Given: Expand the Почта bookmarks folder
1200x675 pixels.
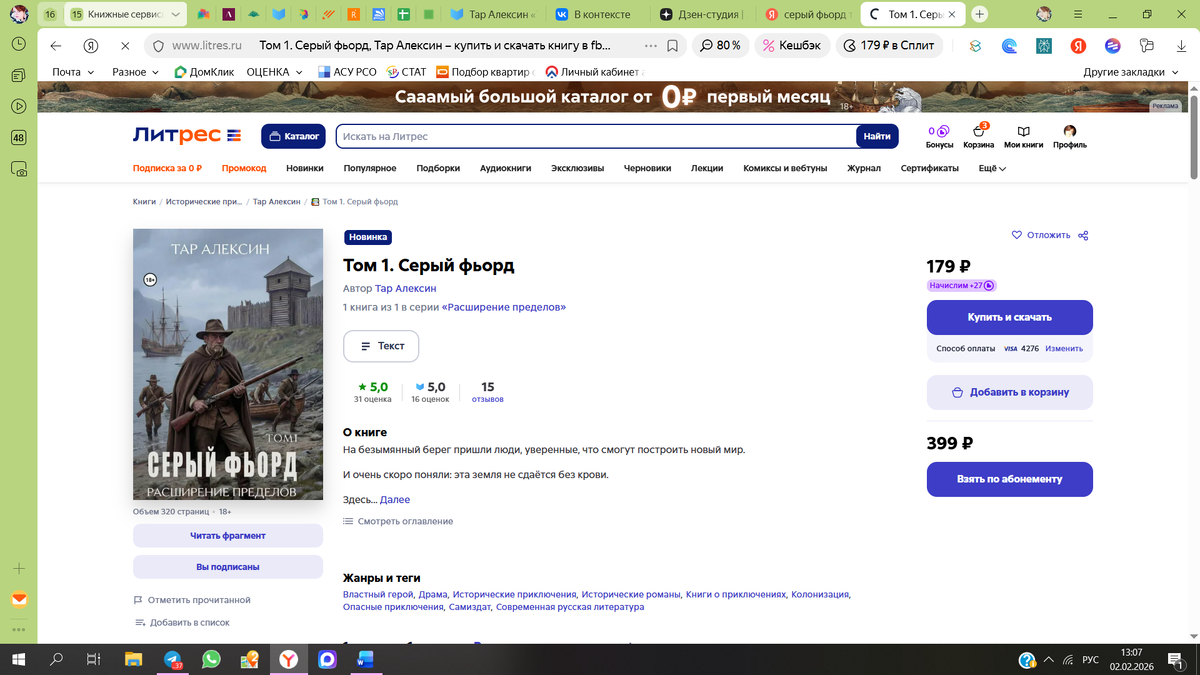Looking at the screenshot, I should (x=73, y=72).
